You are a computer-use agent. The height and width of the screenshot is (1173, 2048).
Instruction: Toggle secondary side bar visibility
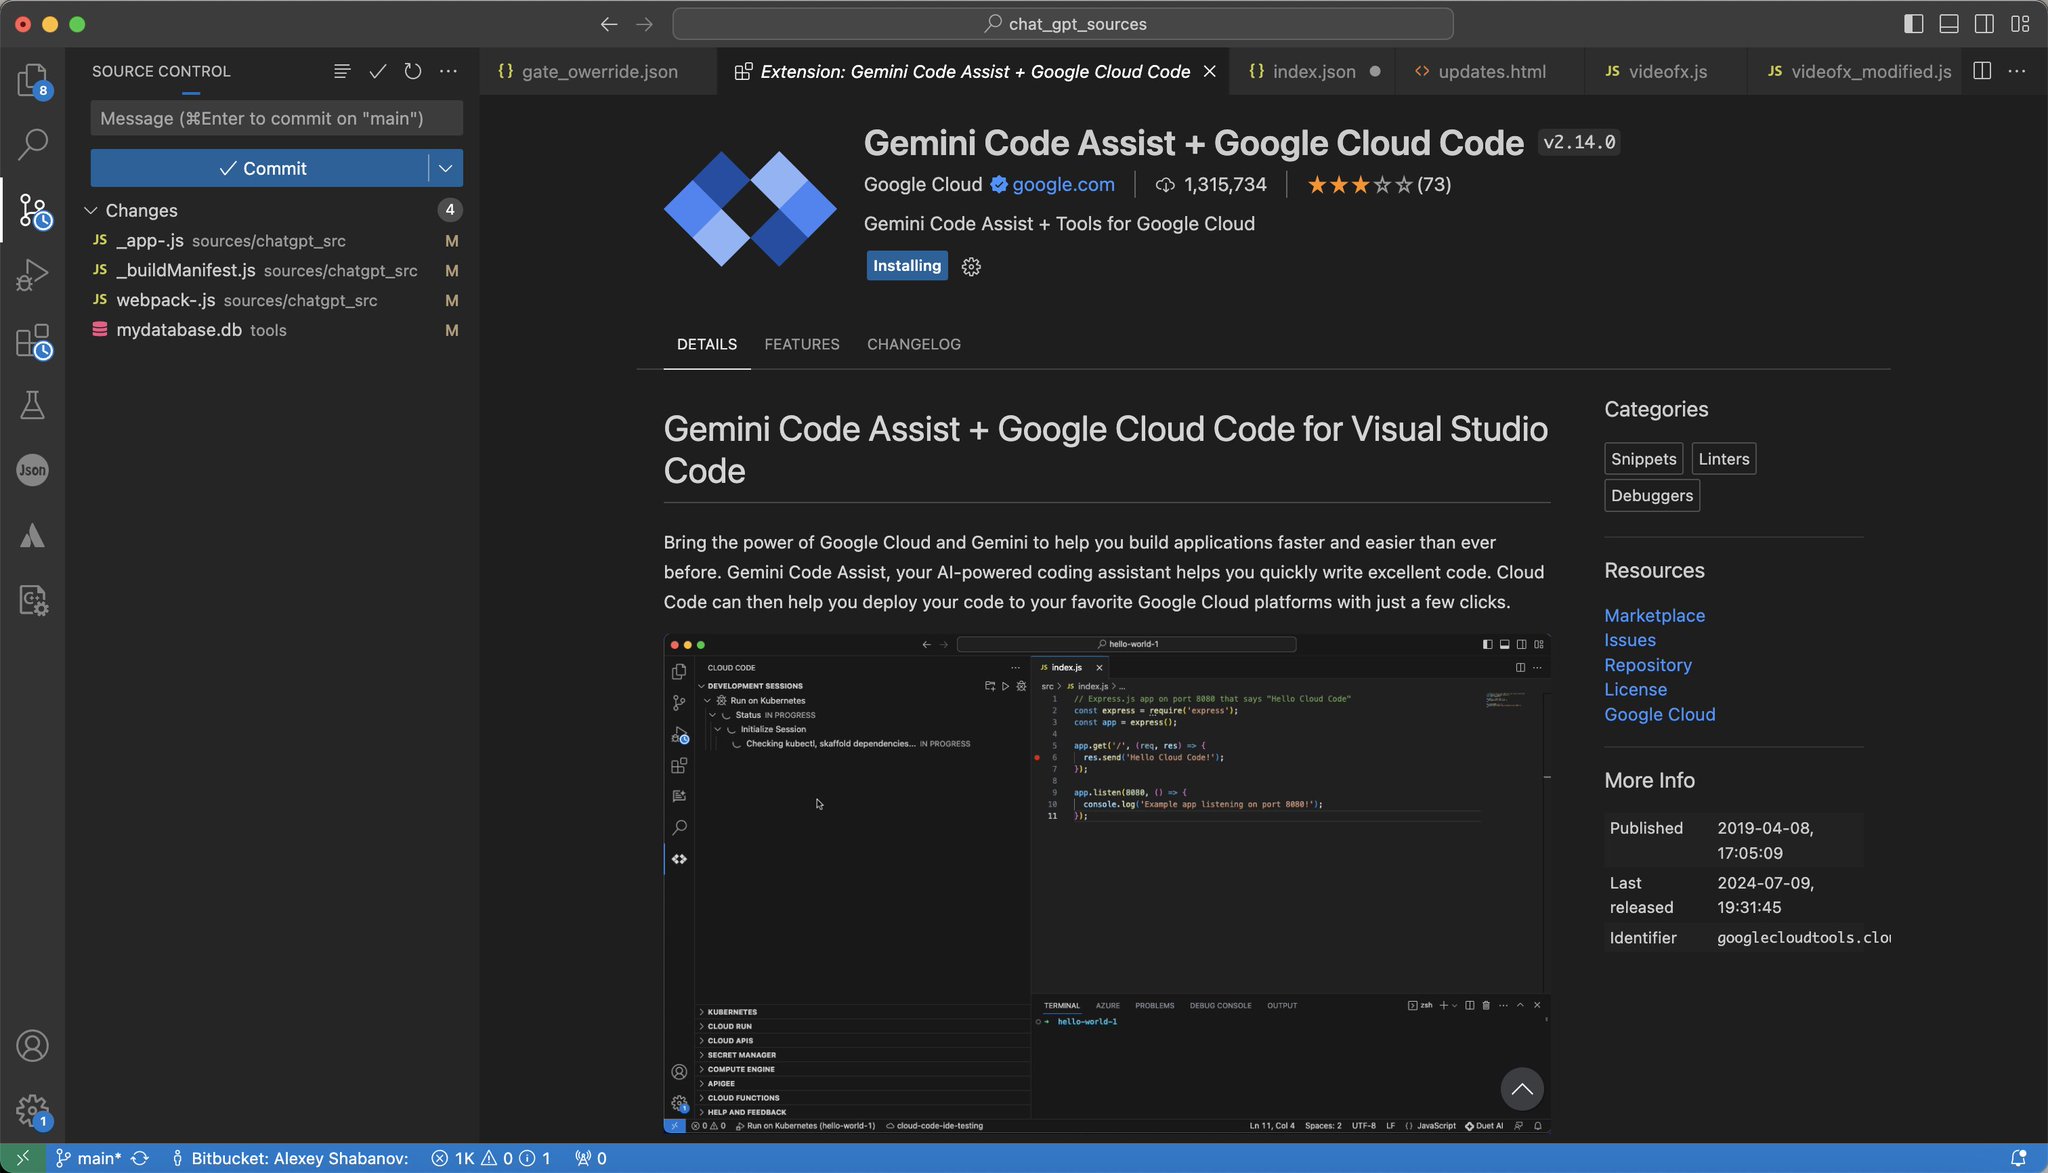(1985, 24)
